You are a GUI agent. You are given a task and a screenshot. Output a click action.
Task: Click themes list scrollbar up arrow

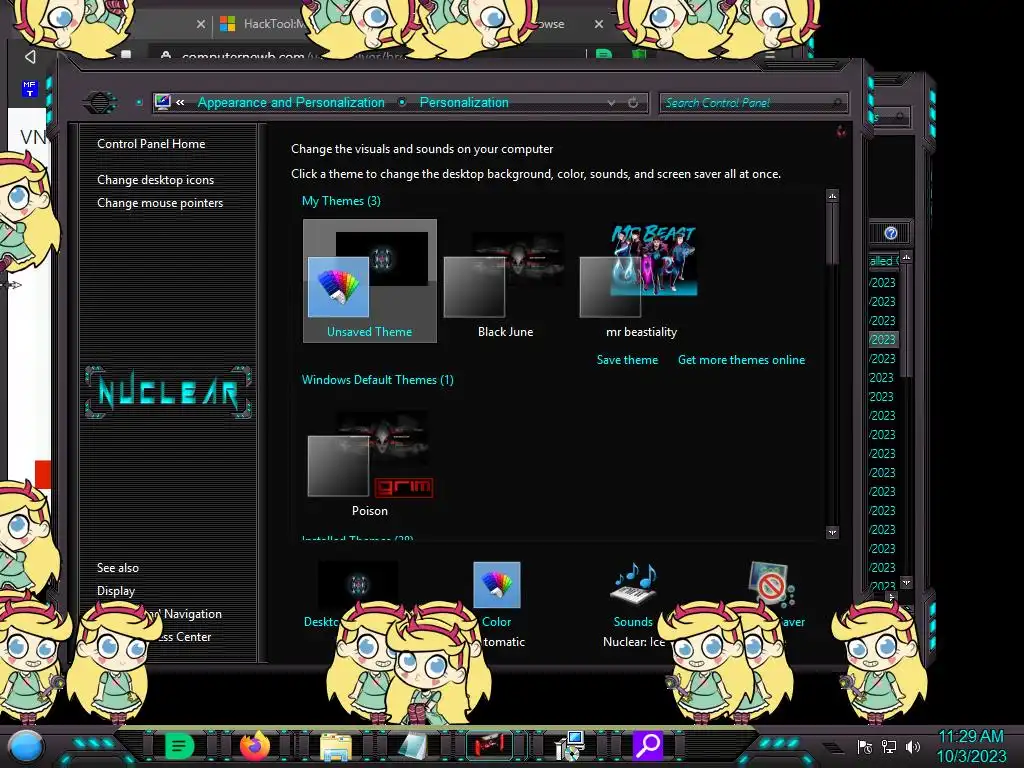[x=832, y=195]
